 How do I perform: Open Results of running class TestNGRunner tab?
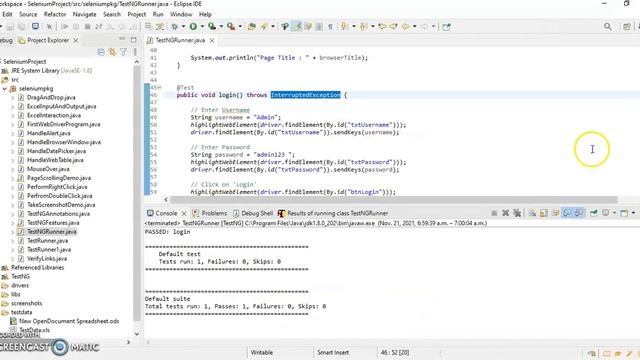click(333, 213)
